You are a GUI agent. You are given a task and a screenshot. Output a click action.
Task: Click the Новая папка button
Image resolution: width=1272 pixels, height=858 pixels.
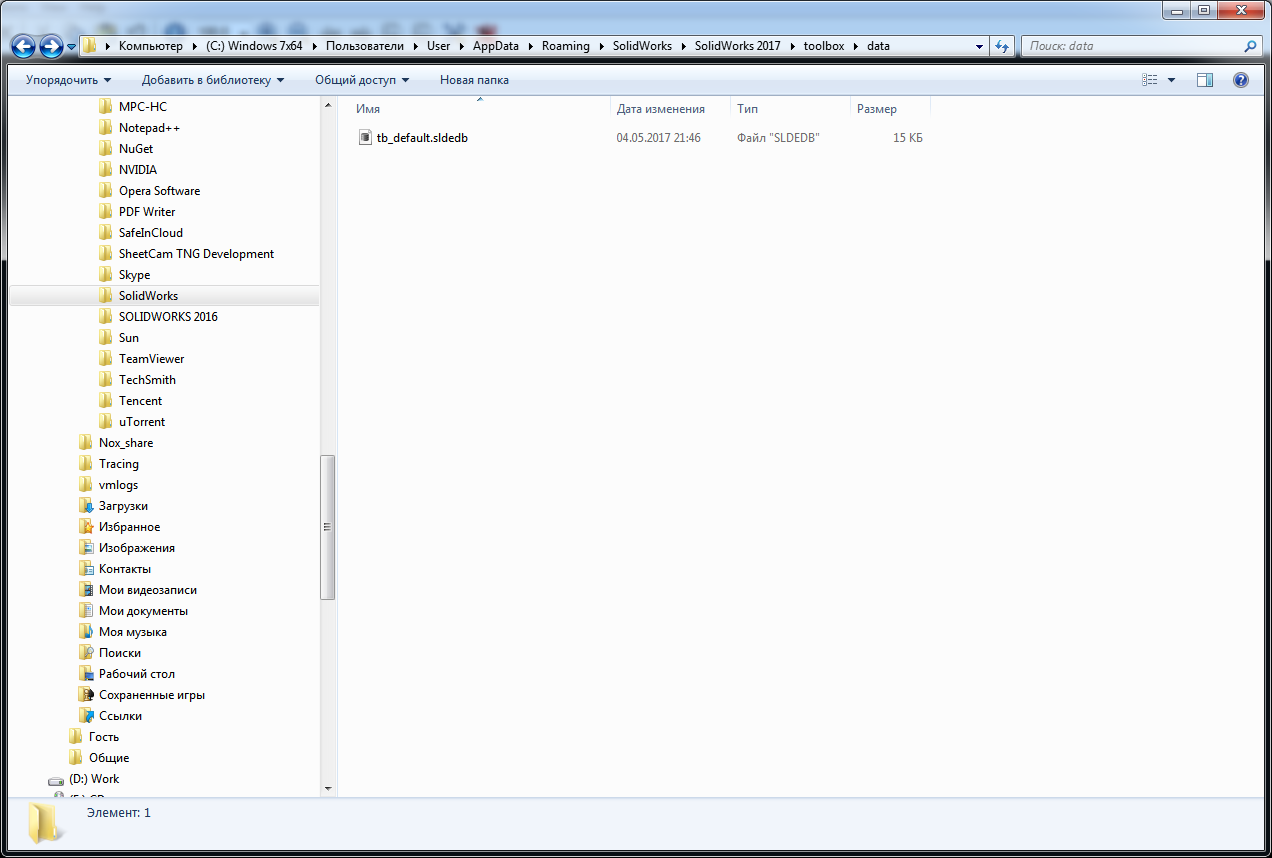[473, 79]
